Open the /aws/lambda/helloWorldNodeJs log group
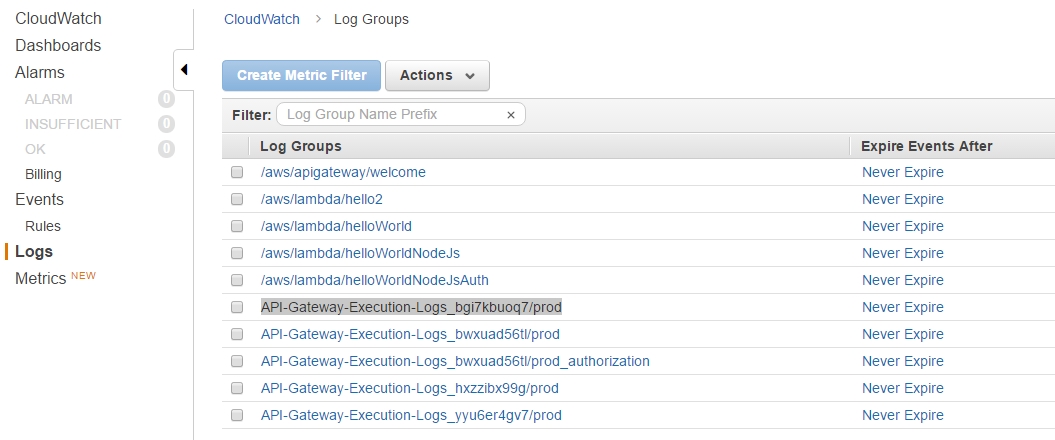The image size is (1055, 440). coord(360,253)
